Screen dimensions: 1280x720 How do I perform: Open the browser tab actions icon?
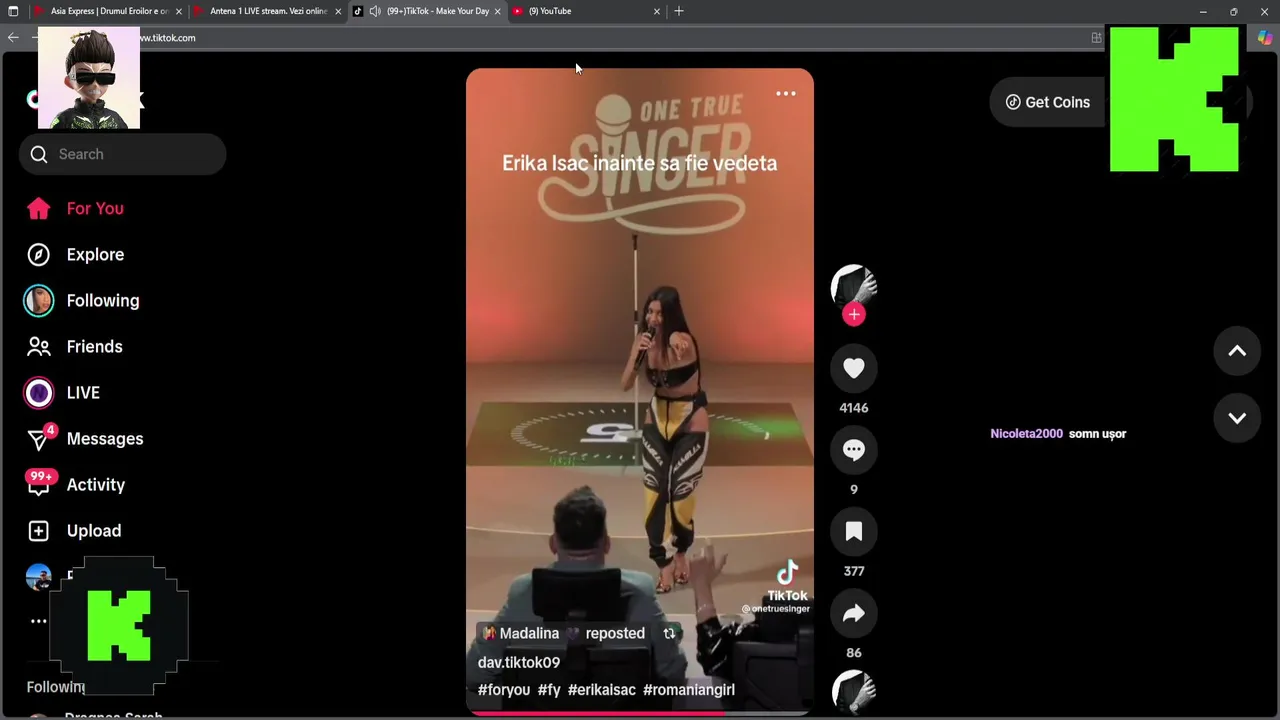13,11
